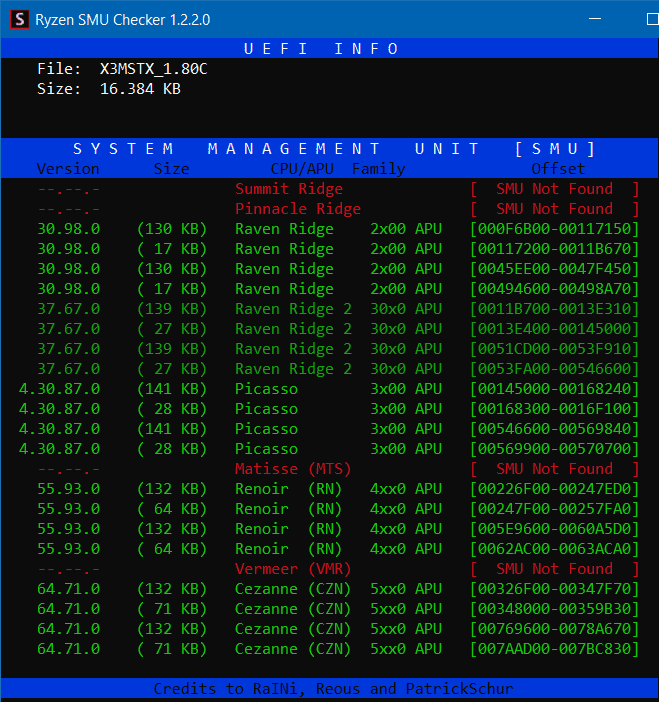Maximize the Ryzen SMU Checker window
Image resolution: width=659 pixels, height=702 pixels.
coord(652,19)
